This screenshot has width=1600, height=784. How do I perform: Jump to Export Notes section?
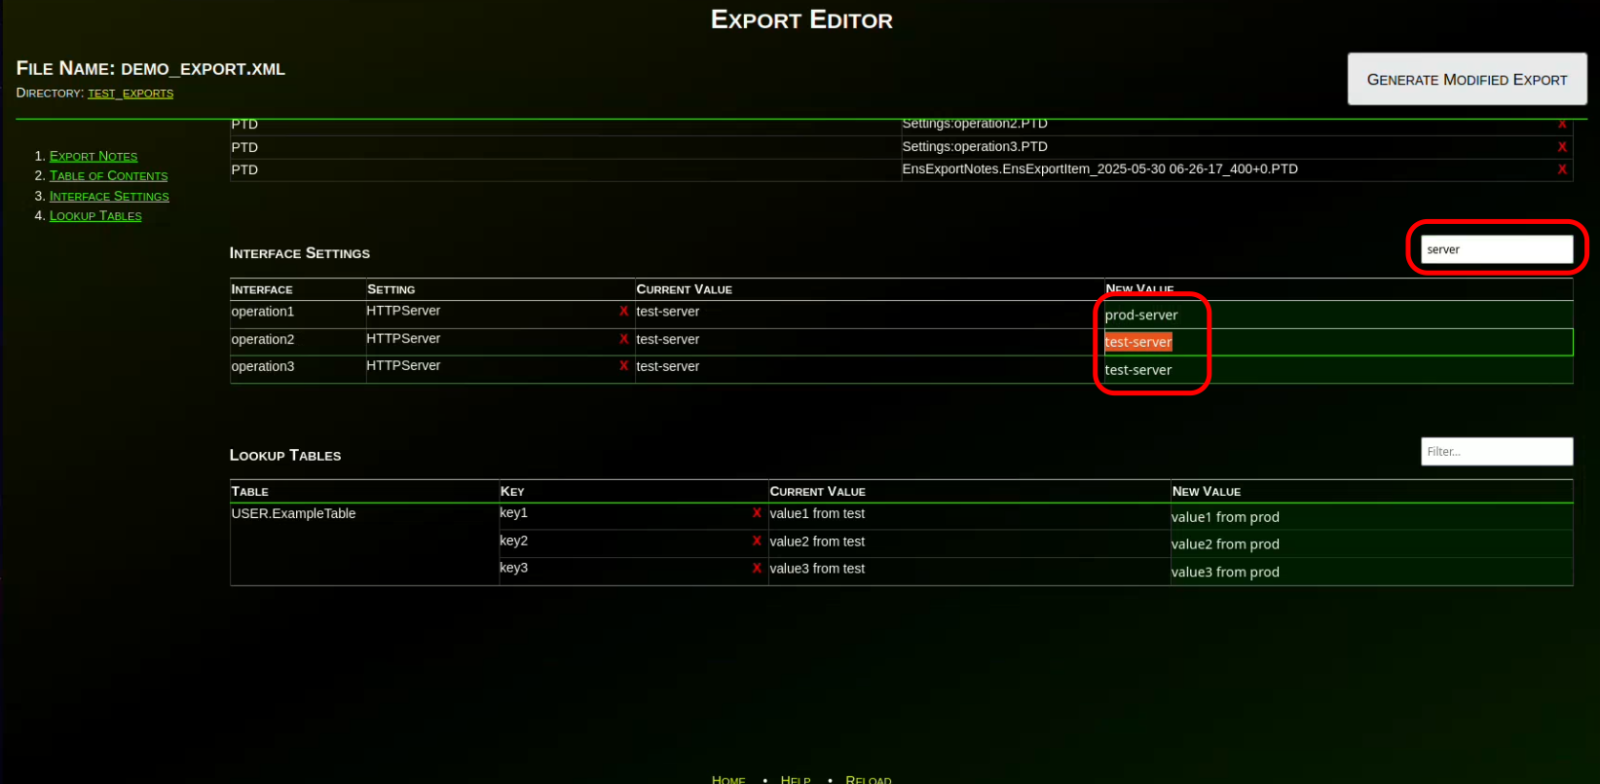pos(93,156)
